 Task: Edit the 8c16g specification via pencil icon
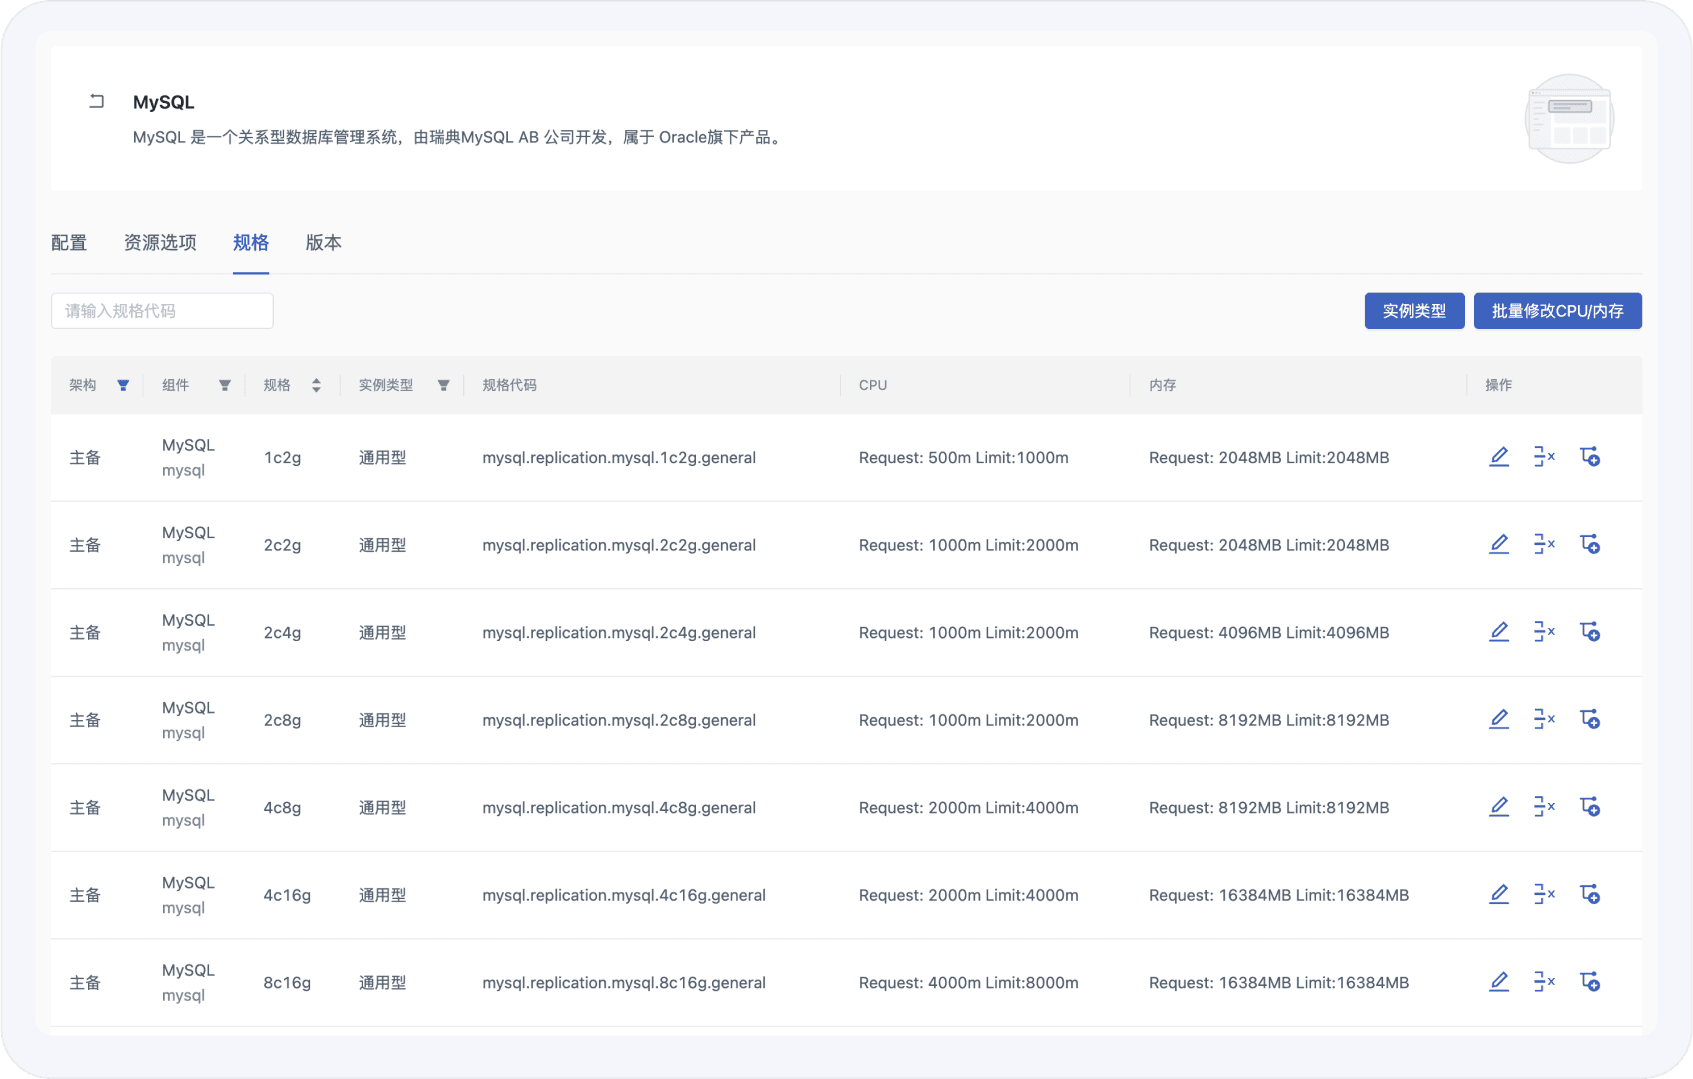1498,982
